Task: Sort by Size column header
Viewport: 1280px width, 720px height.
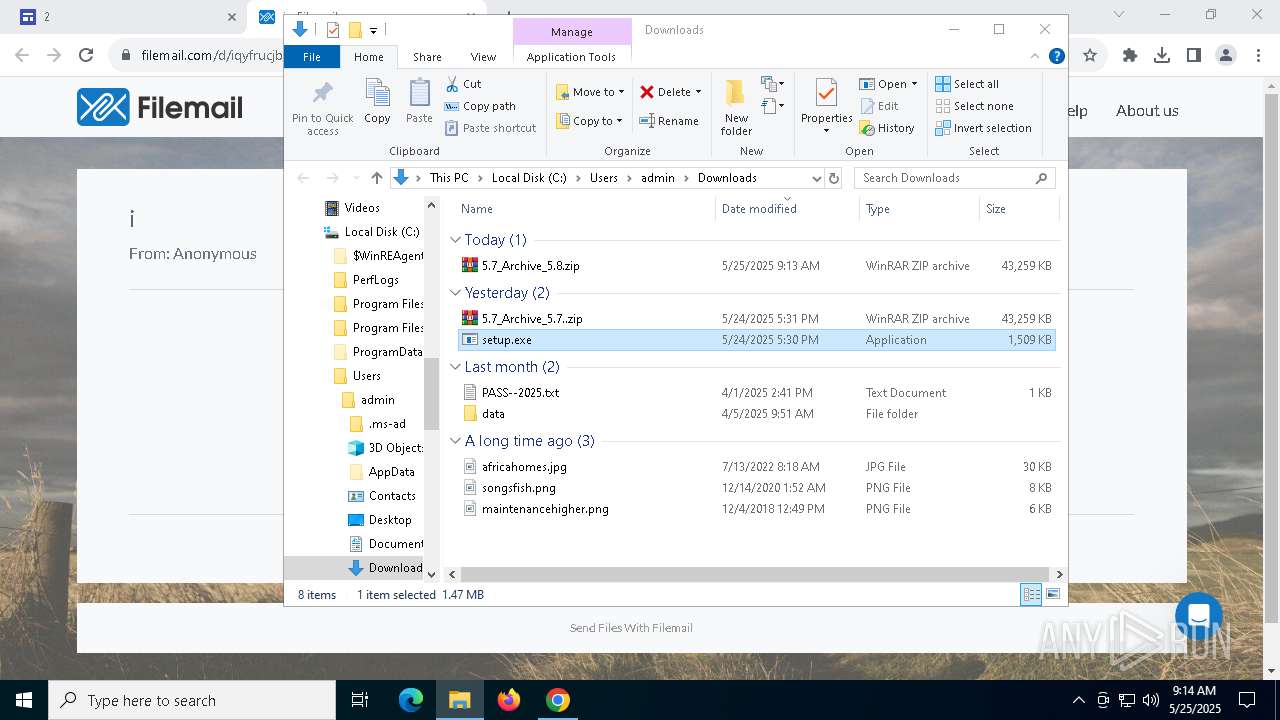Action: pyautogui.click(x=1019, y=209)
